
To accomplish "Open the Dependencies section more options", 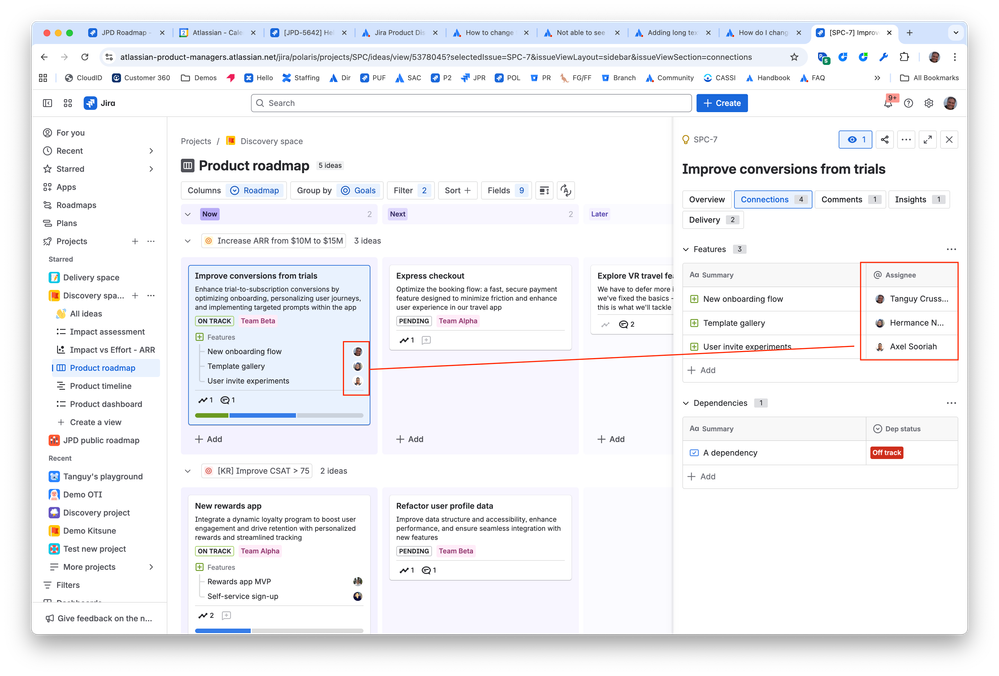I will pos(951,403).
